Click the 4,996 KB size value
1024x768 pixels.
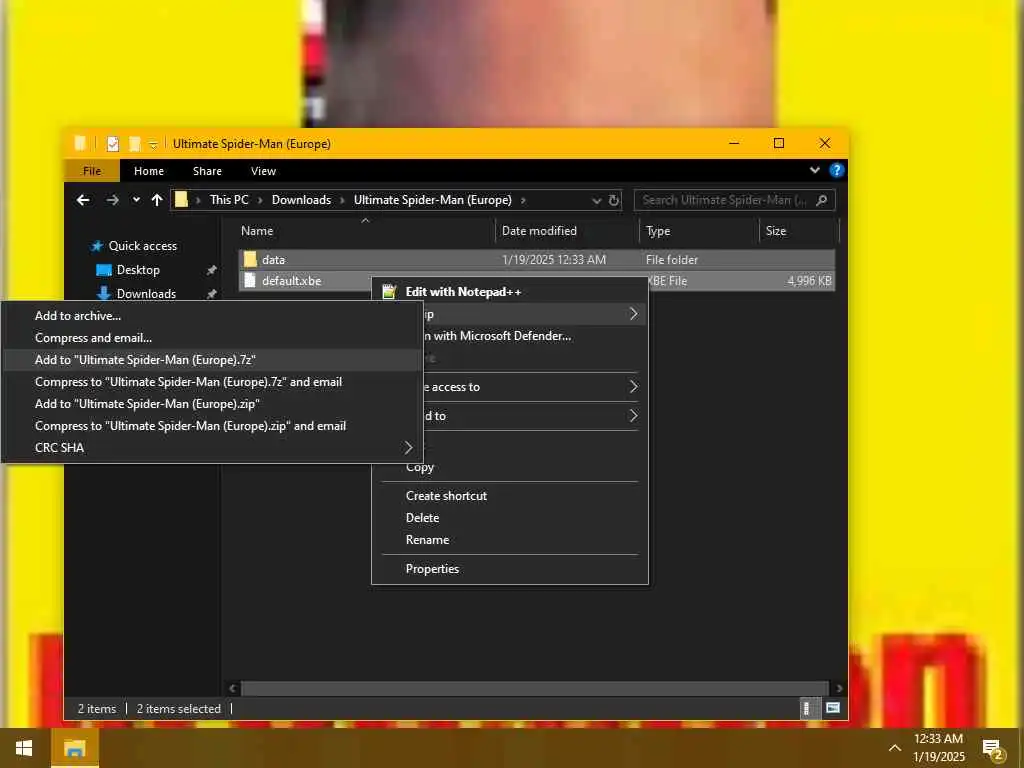[x=809, y=281]
